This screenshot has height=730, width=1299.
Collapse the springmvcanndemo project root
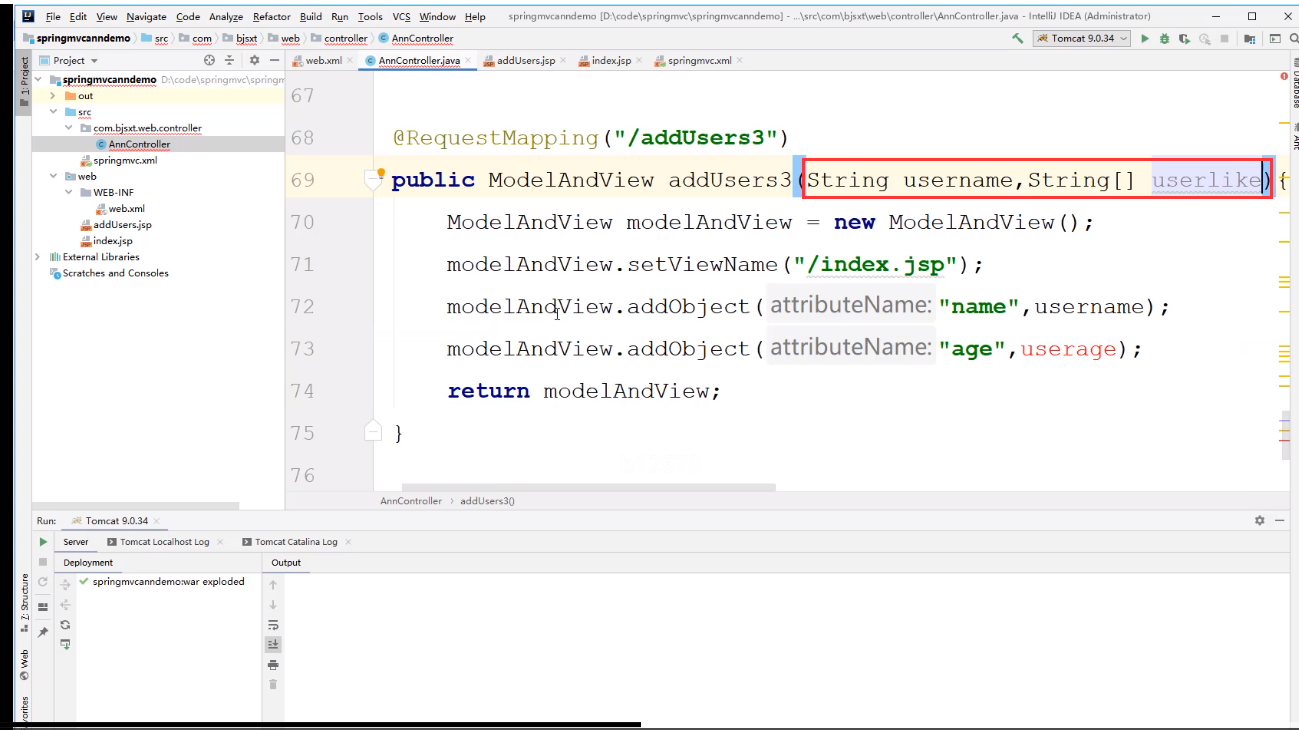pos(39,79)
